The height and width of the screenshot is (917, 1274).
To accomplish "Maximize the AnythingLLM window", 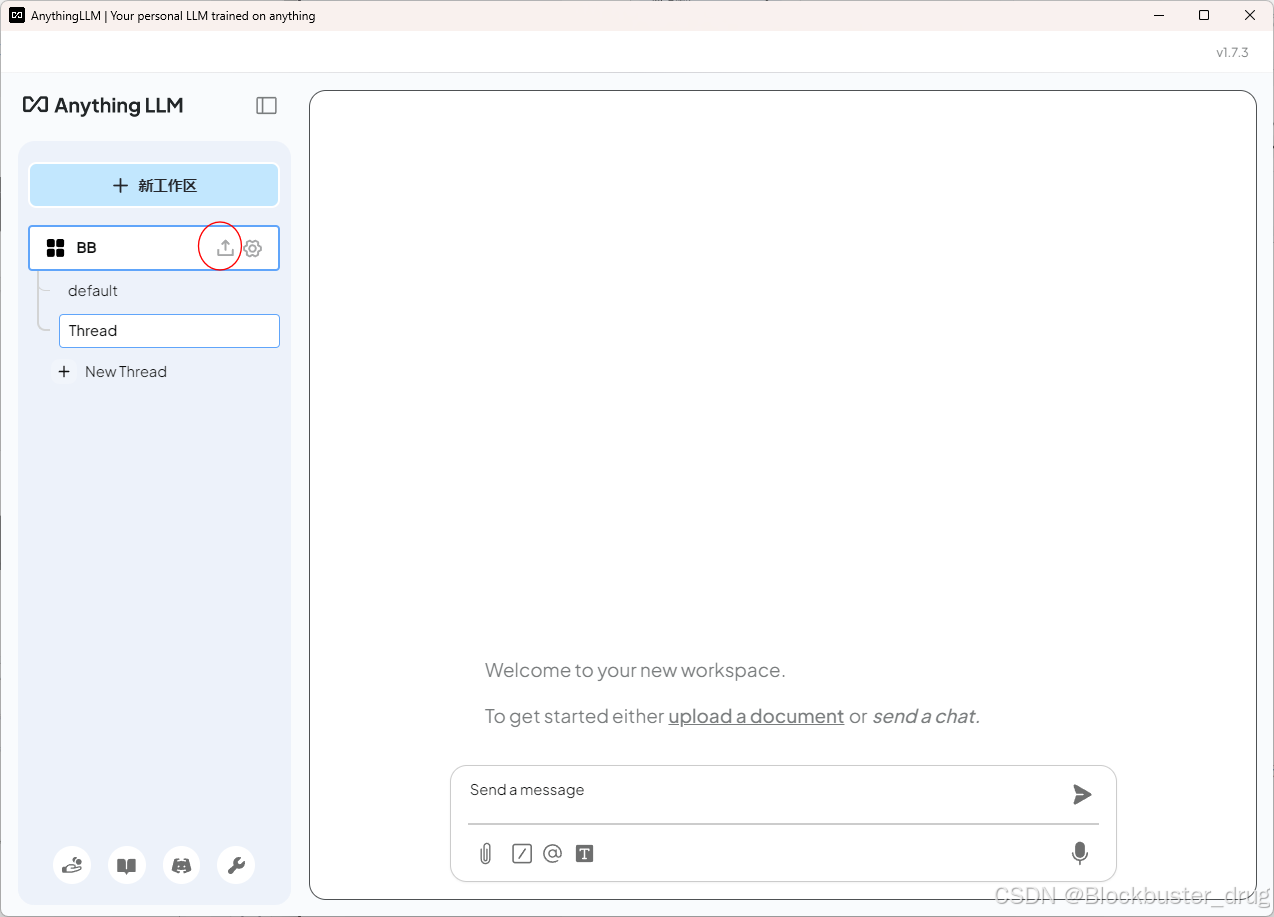I will click(1204, 15).
